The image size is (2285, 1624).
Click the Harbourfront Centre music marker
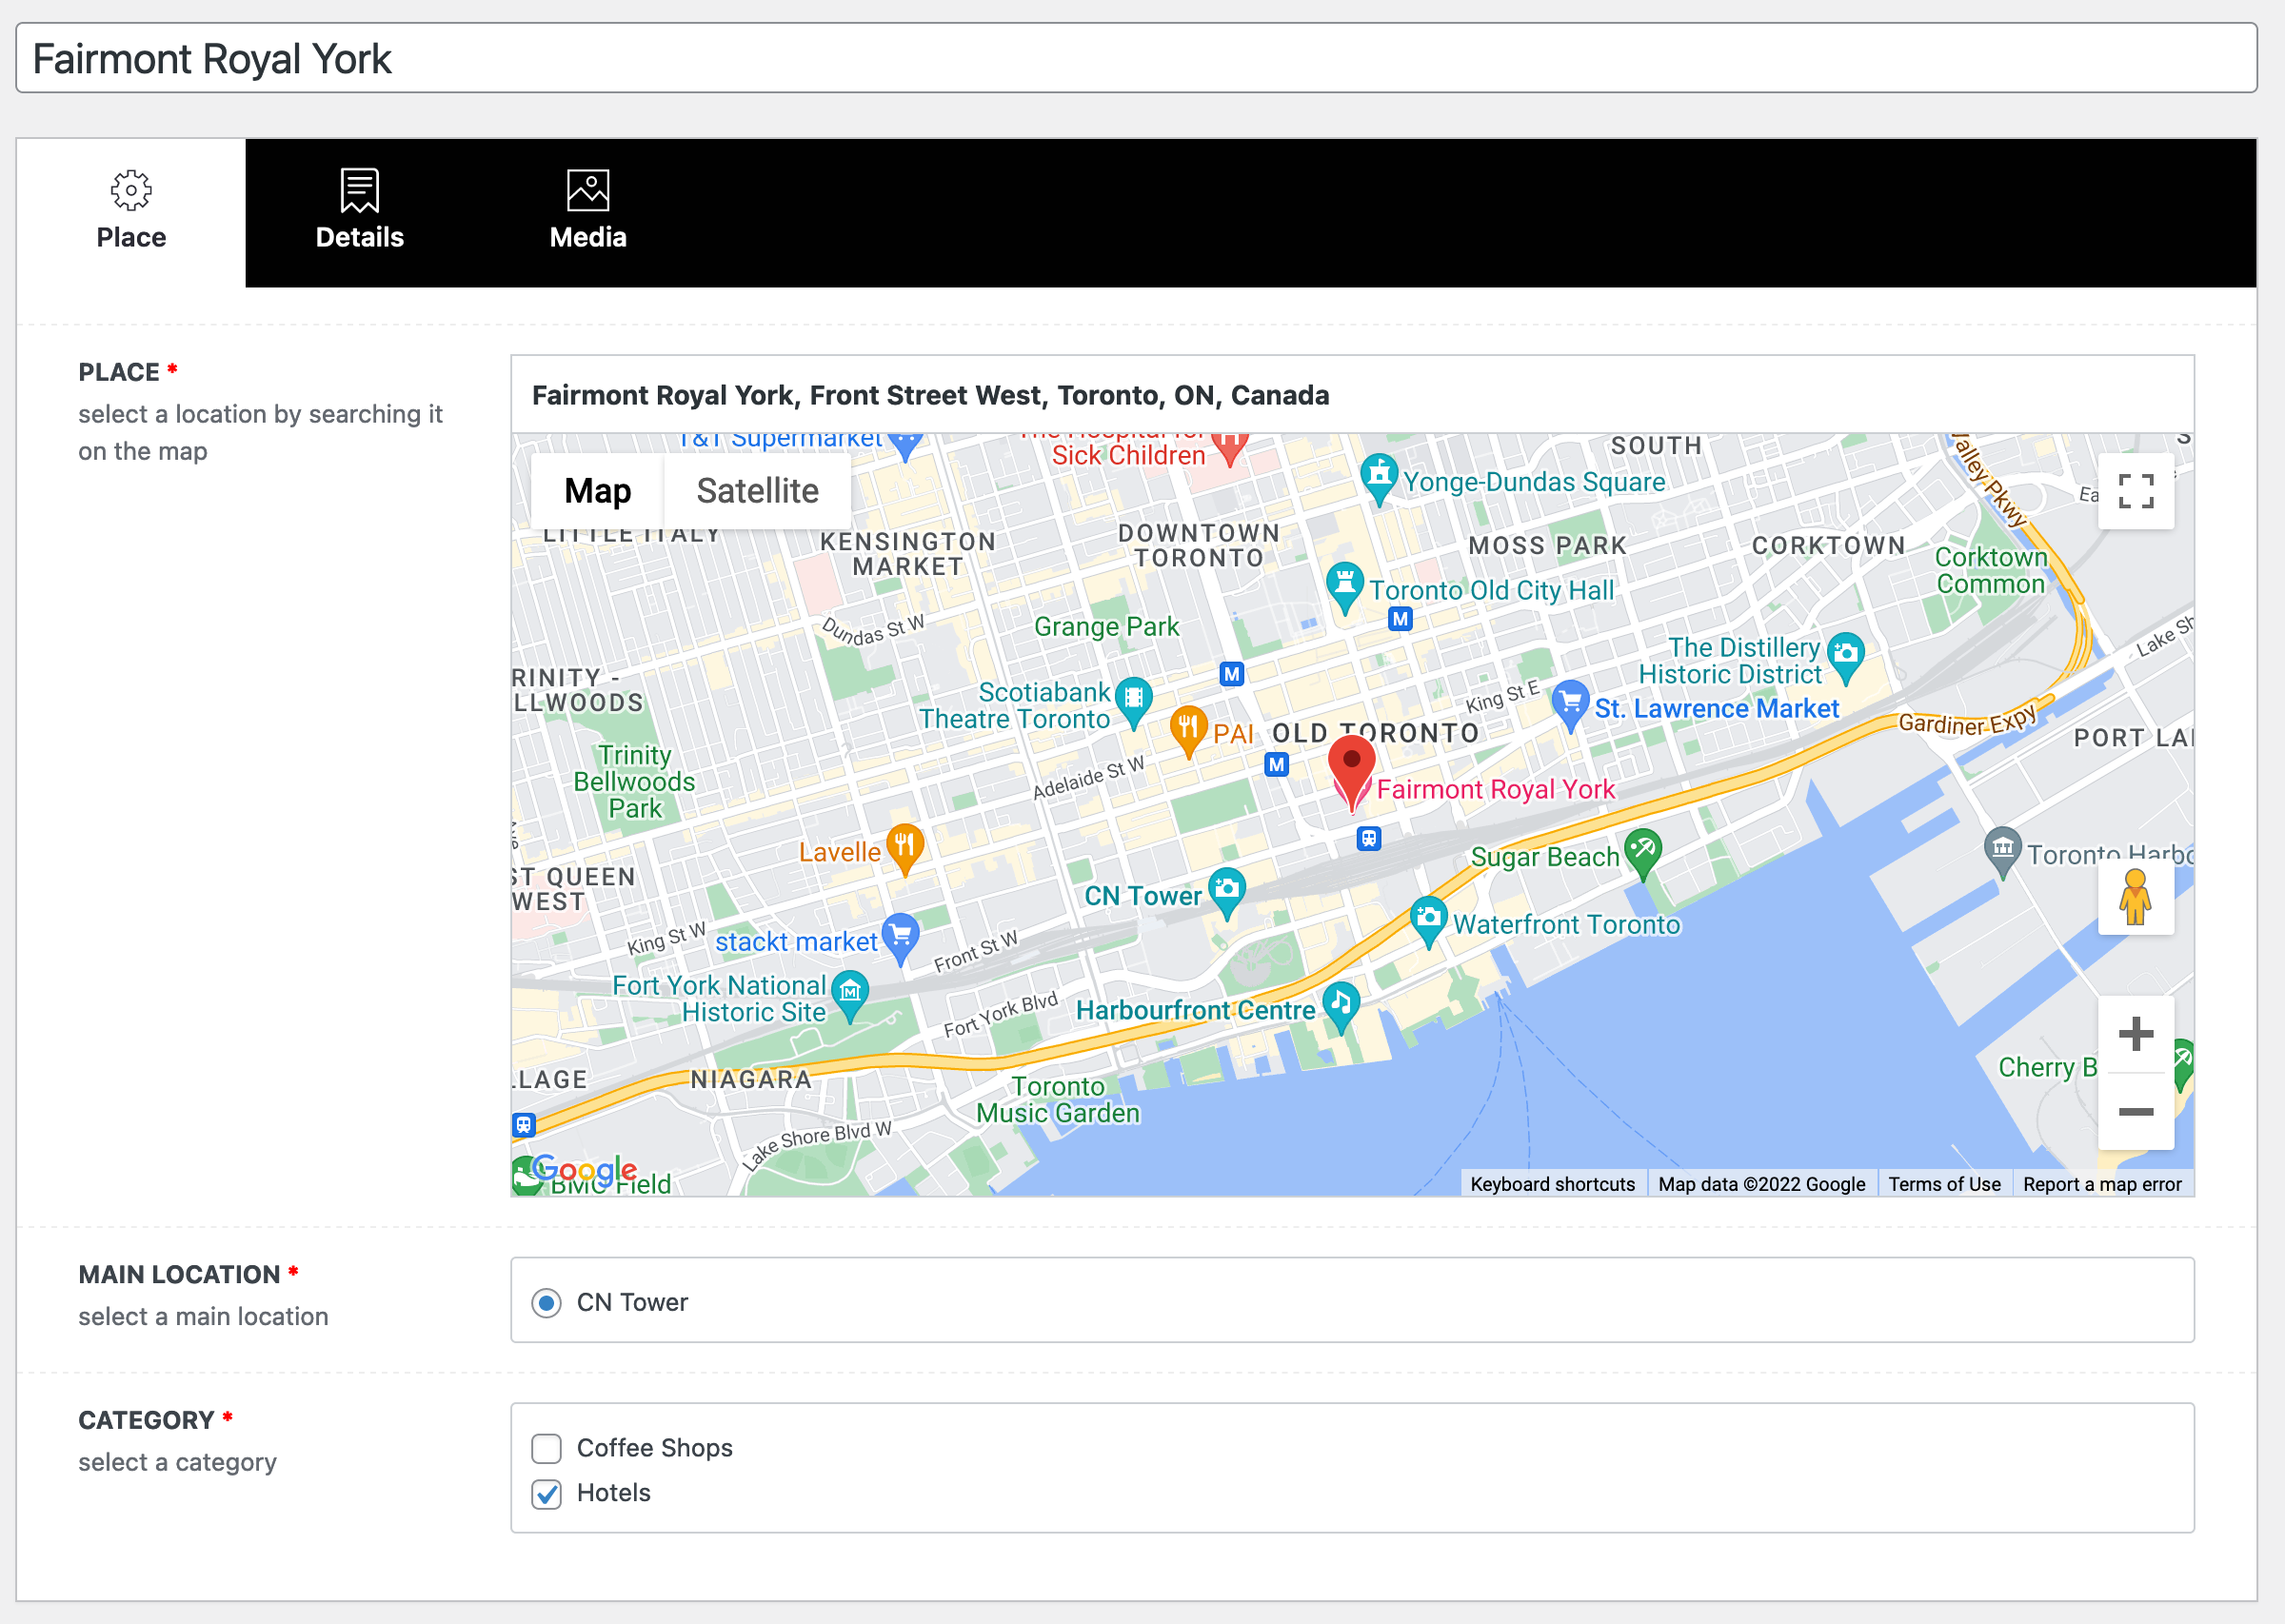click(x=1340, y=1005)
